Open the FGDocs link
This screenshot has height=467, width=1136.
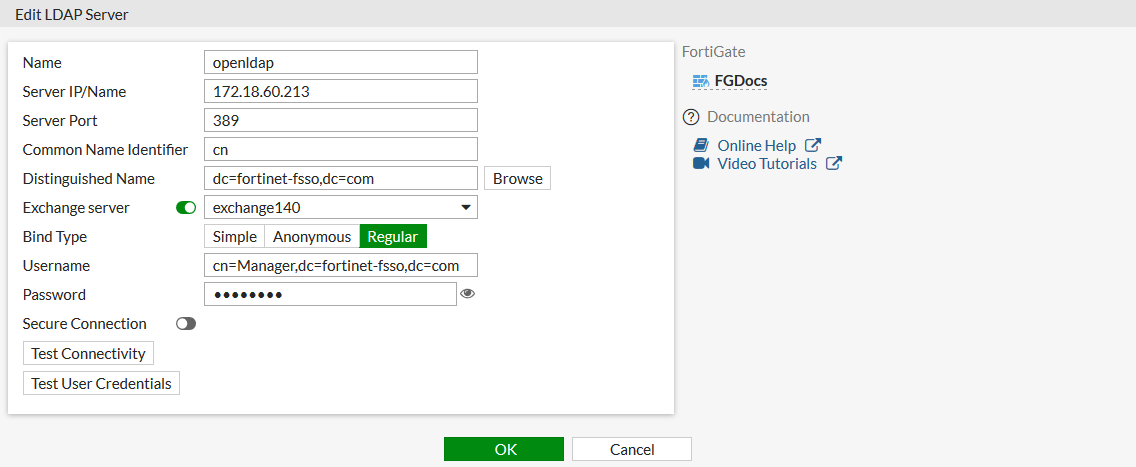pos(741,81)
